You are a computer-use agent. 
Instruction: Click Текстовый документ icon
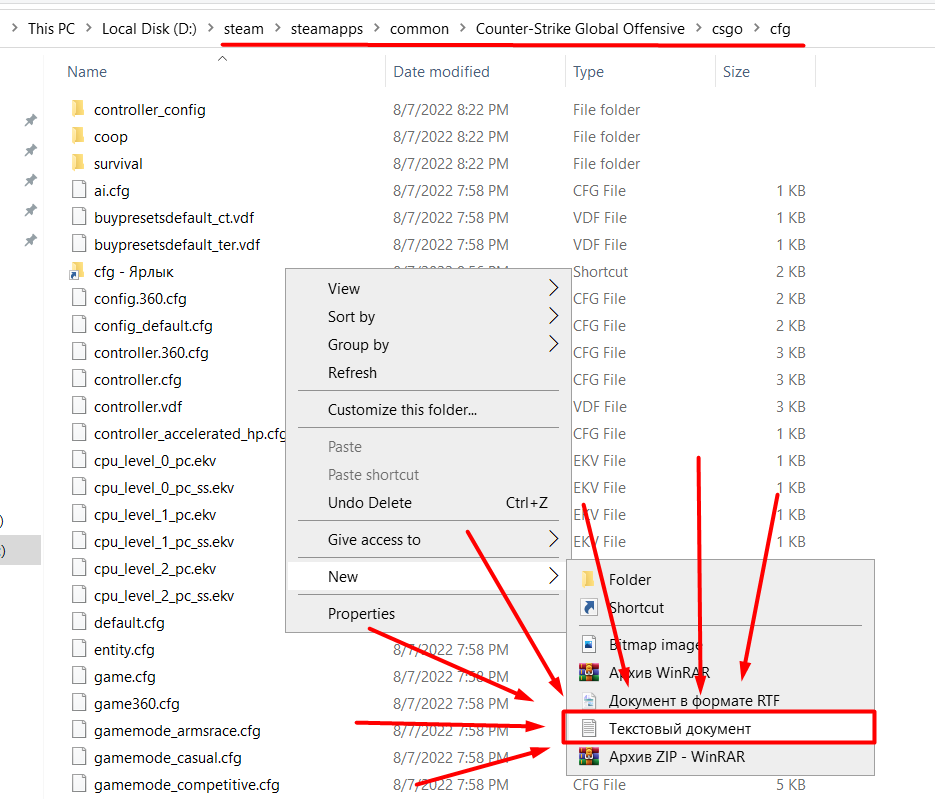(x=589, y=728)
